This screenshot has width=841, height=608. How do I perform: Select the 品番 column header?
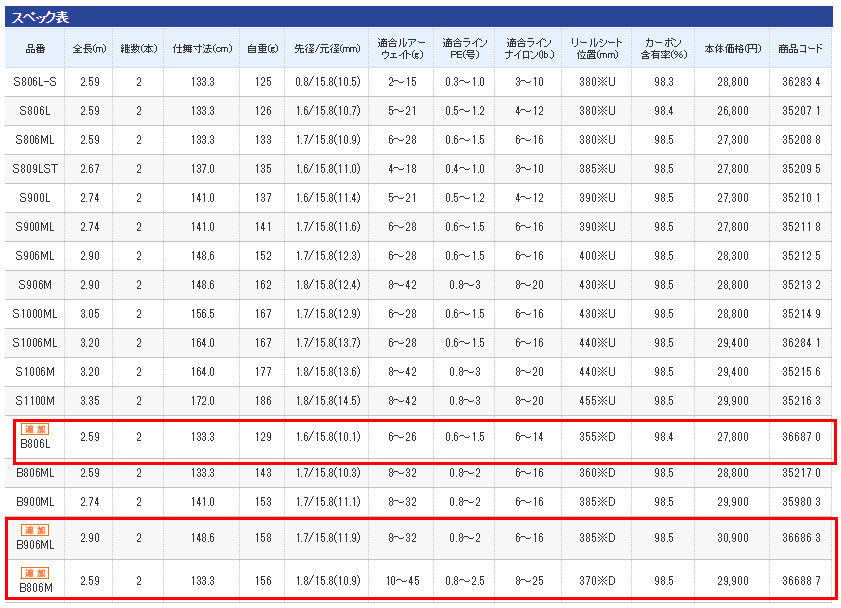coord(35,49)
